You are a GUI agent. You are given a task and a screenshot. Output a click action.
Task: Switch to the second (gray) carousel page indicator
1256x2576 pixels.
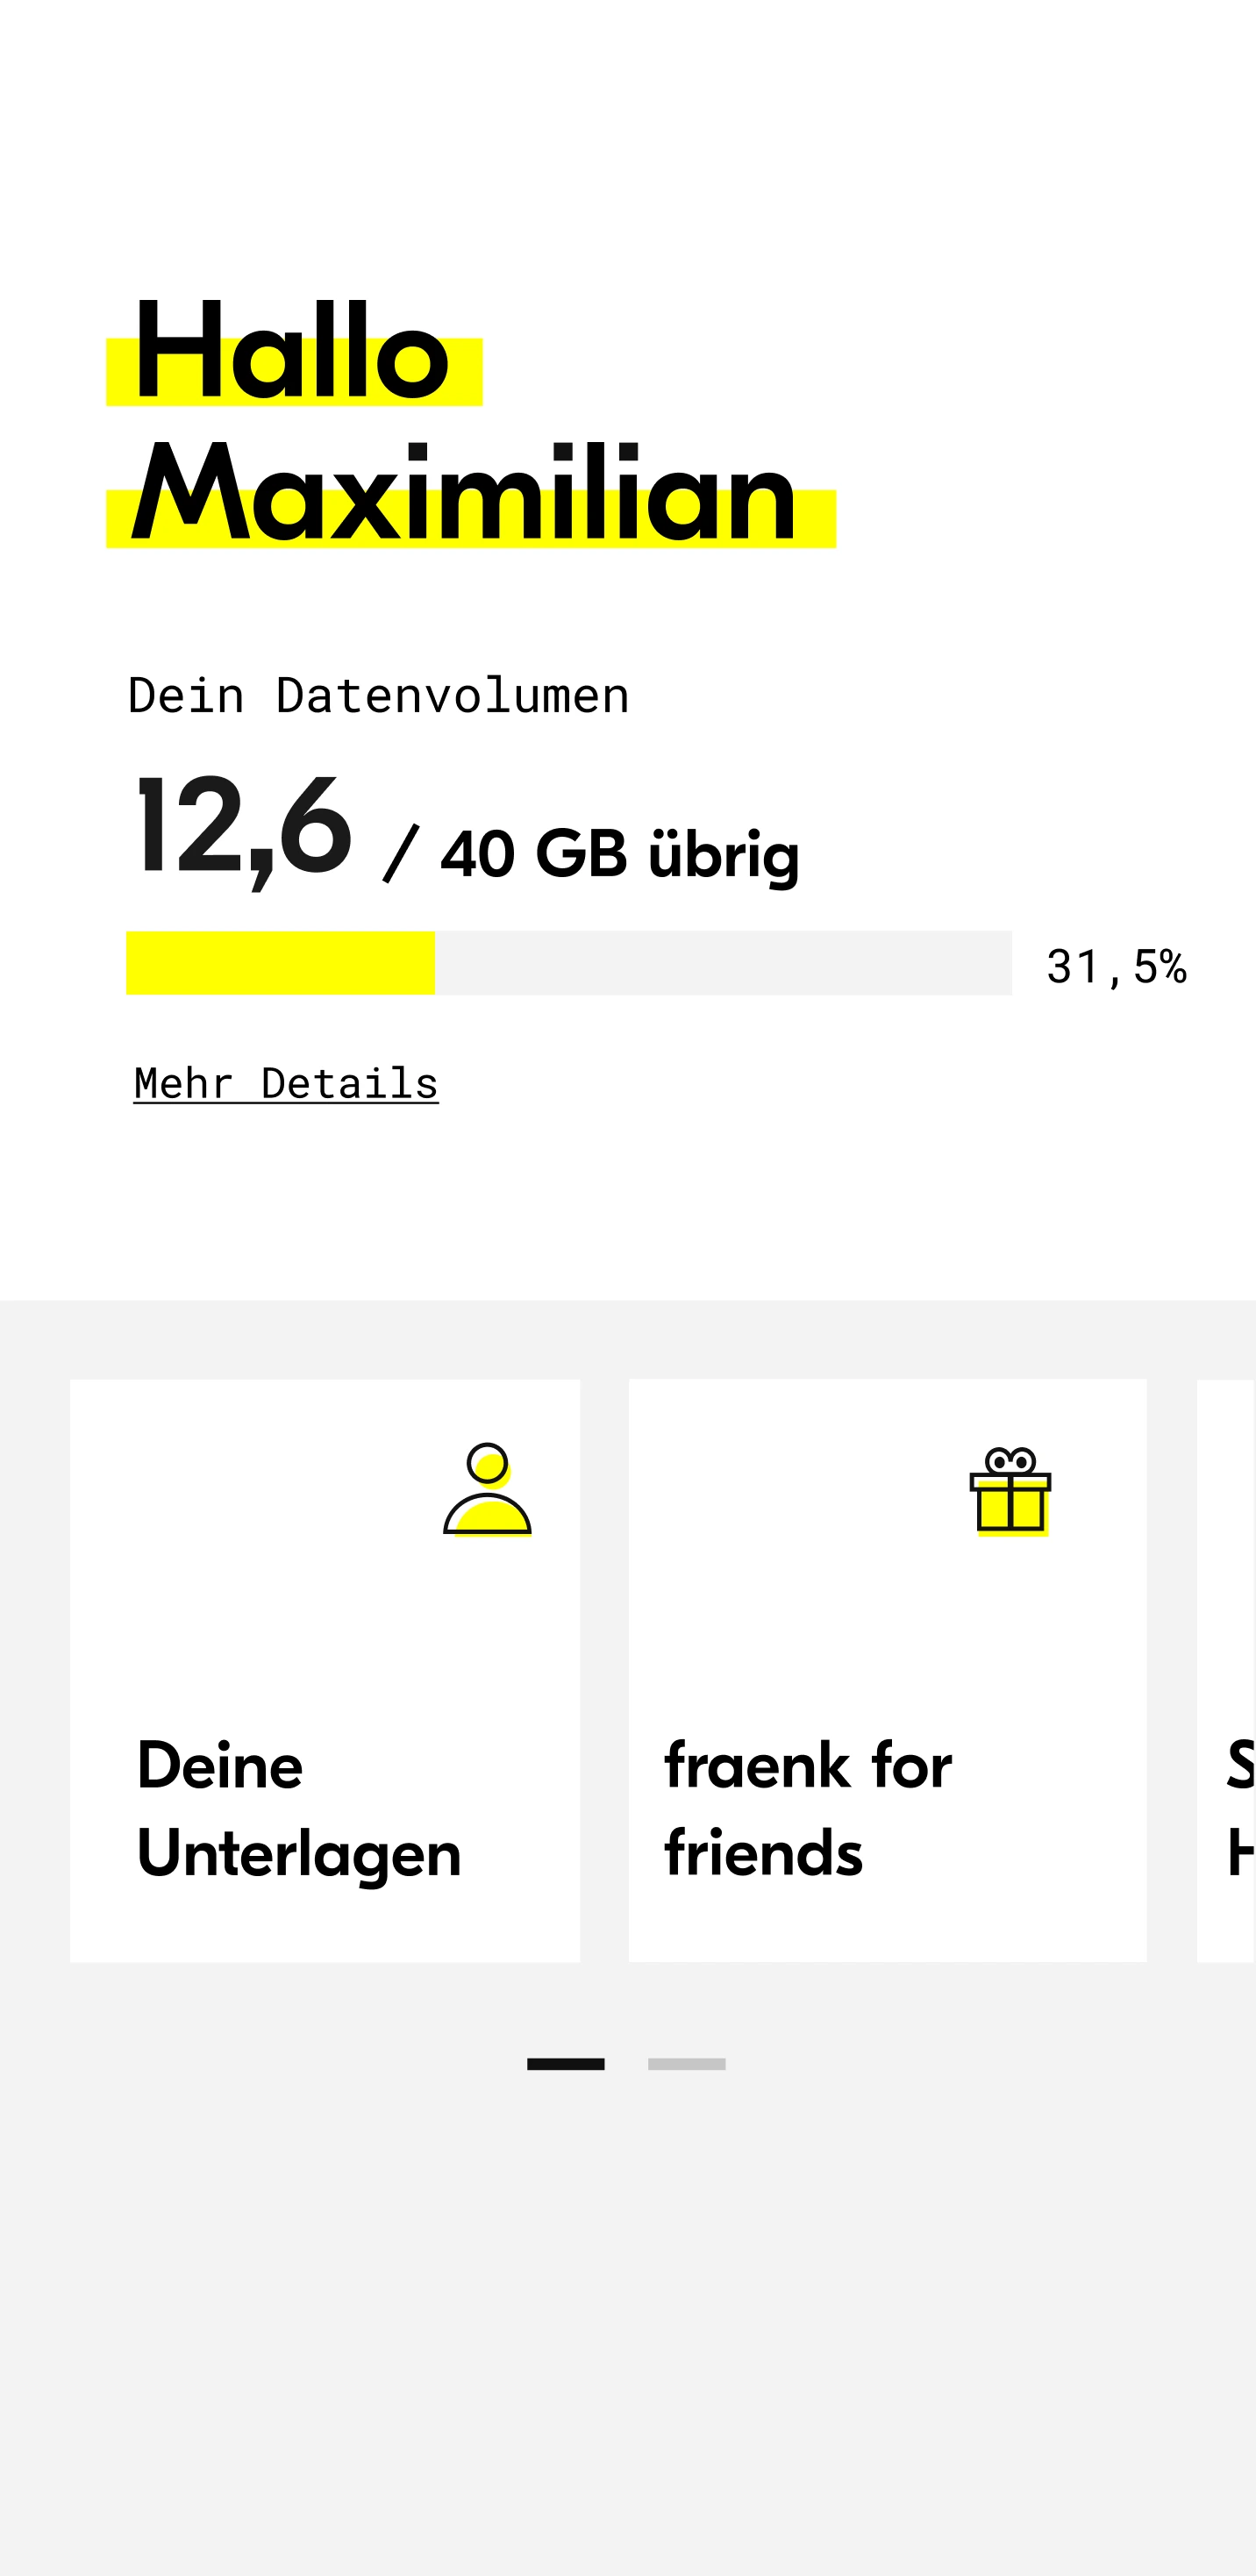tap(686, 2064)
